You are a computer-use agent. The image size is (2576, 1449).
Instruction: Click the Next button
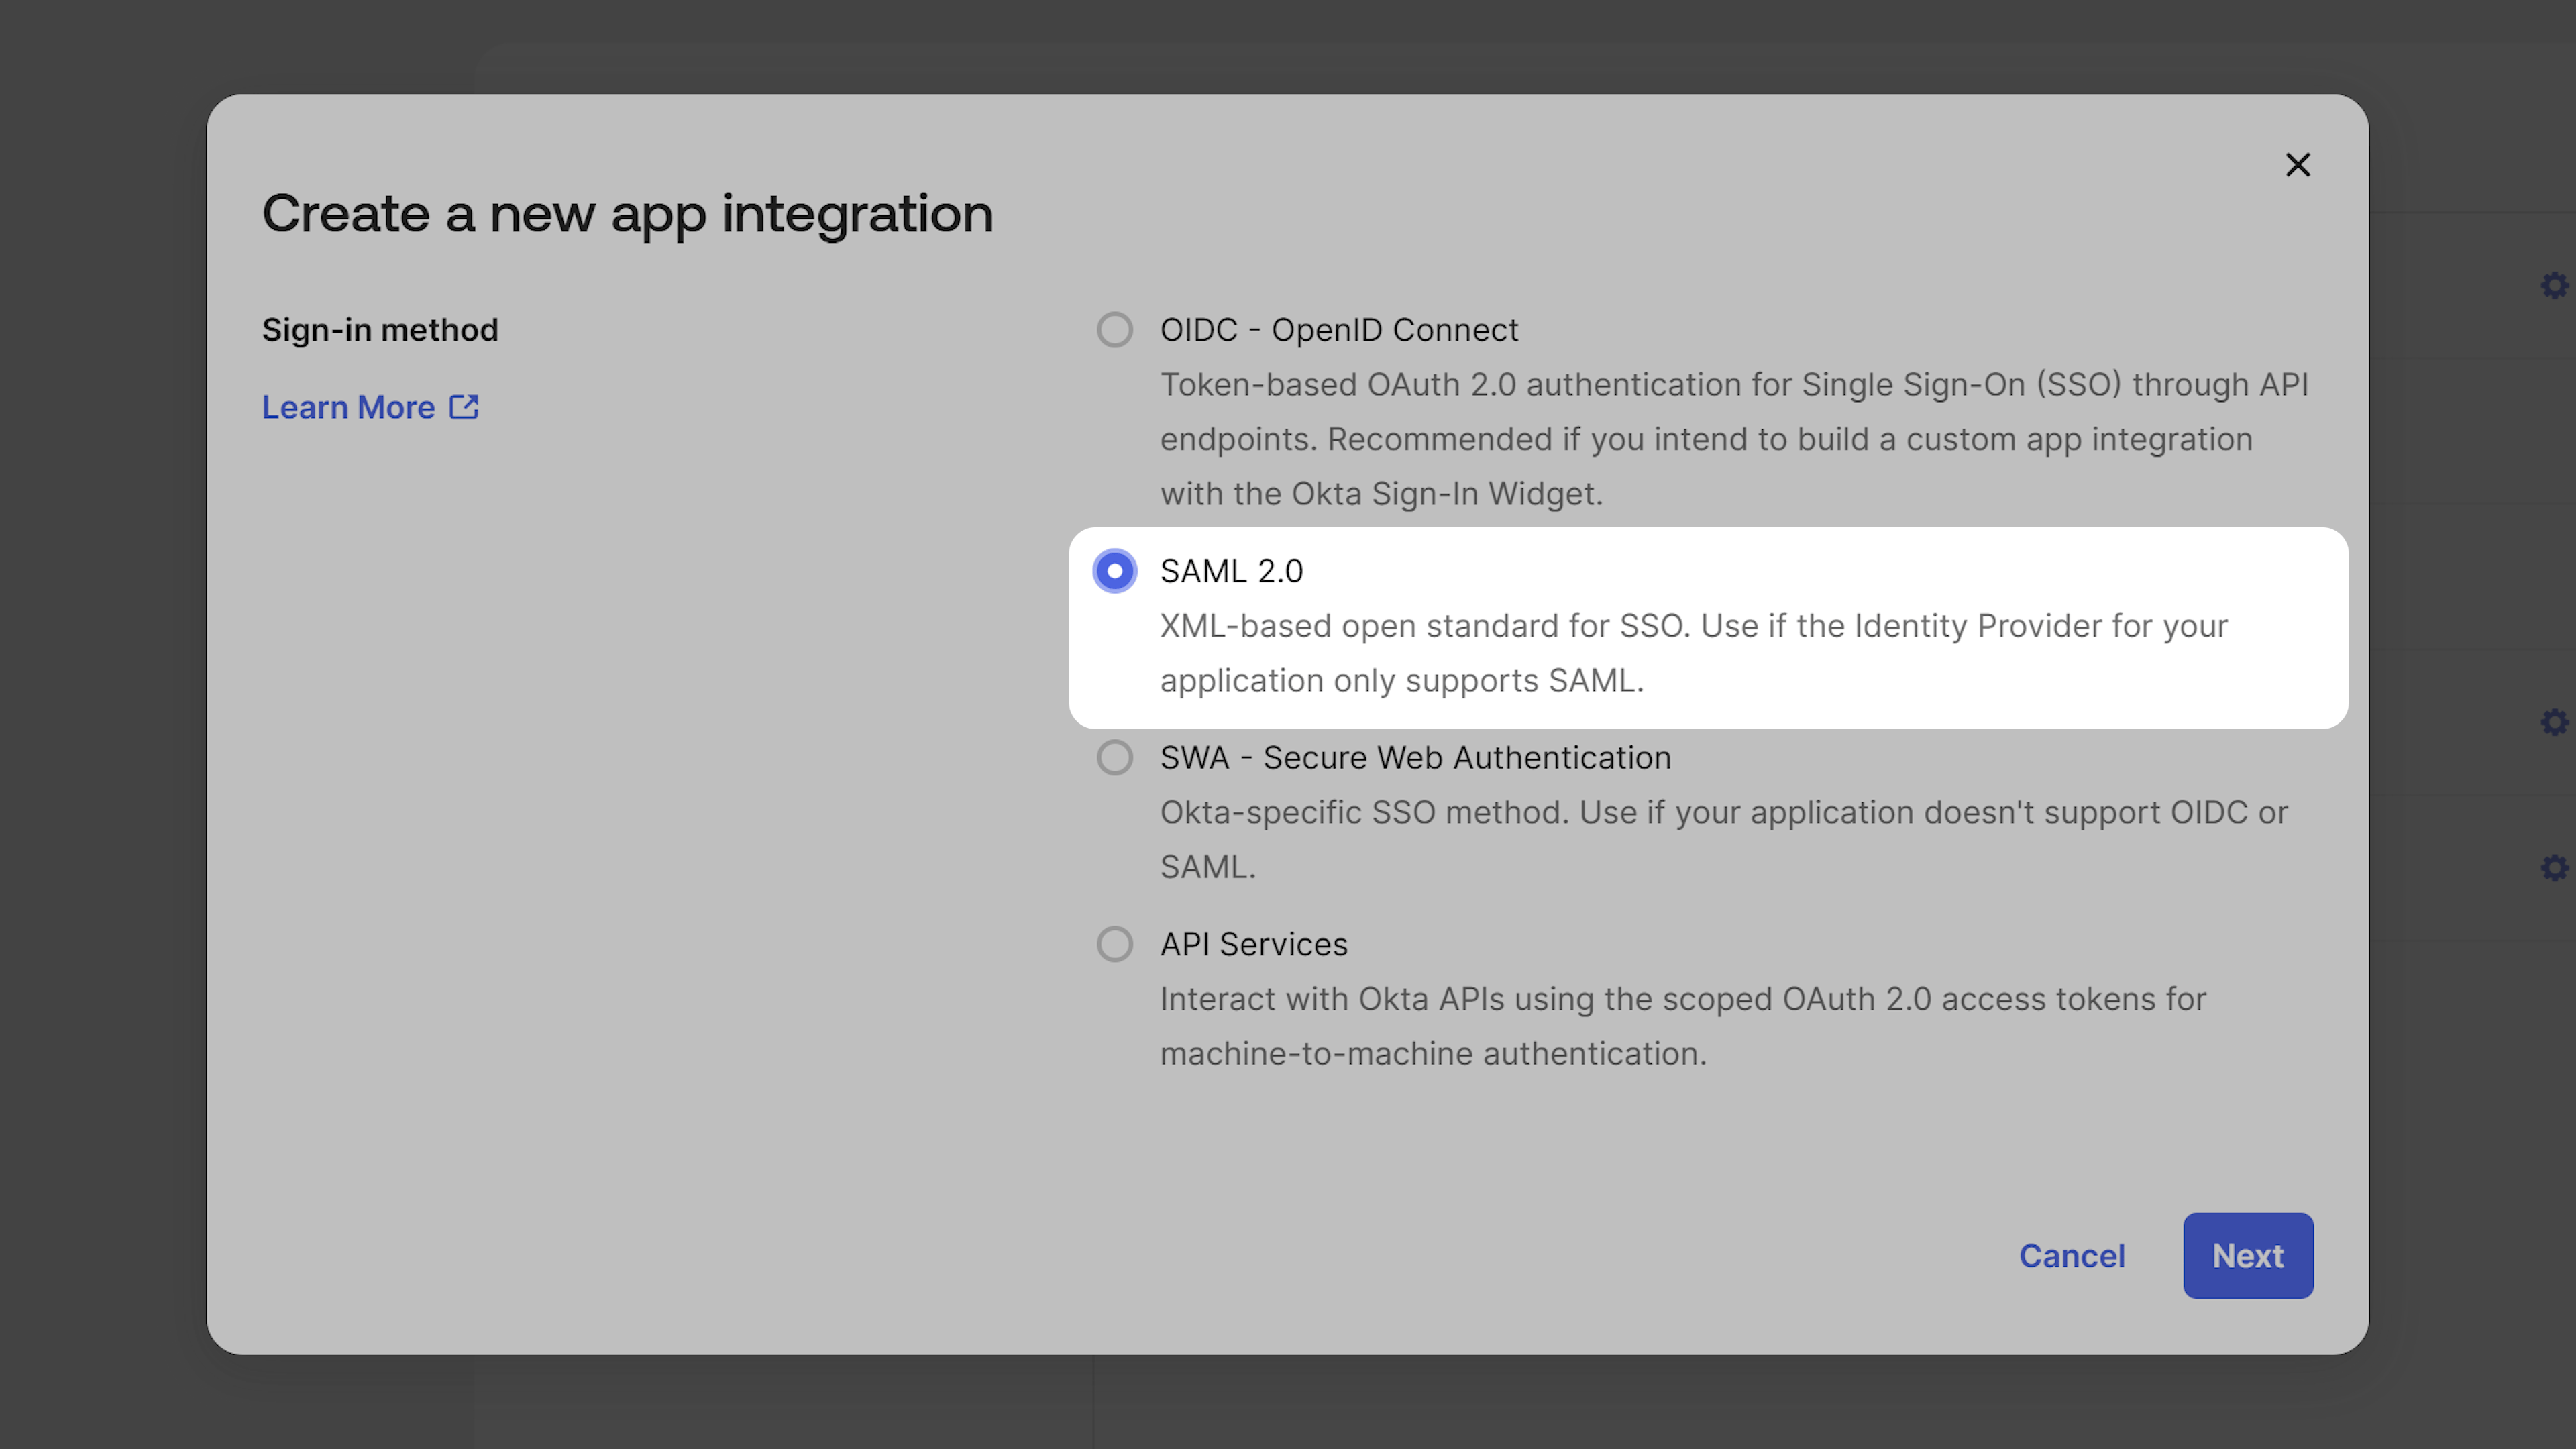point(2248,1256)
